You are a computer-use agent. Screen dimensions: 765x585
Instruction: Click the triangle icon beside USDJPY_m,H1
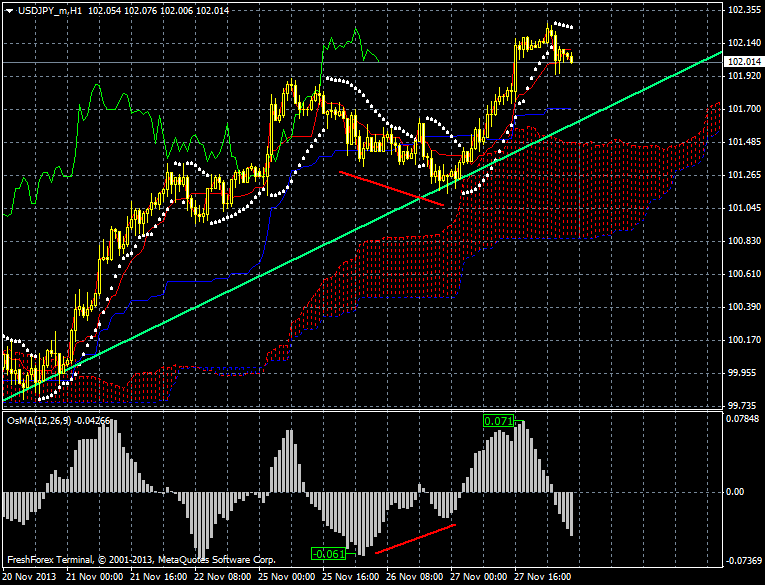(x=9, y=9)
